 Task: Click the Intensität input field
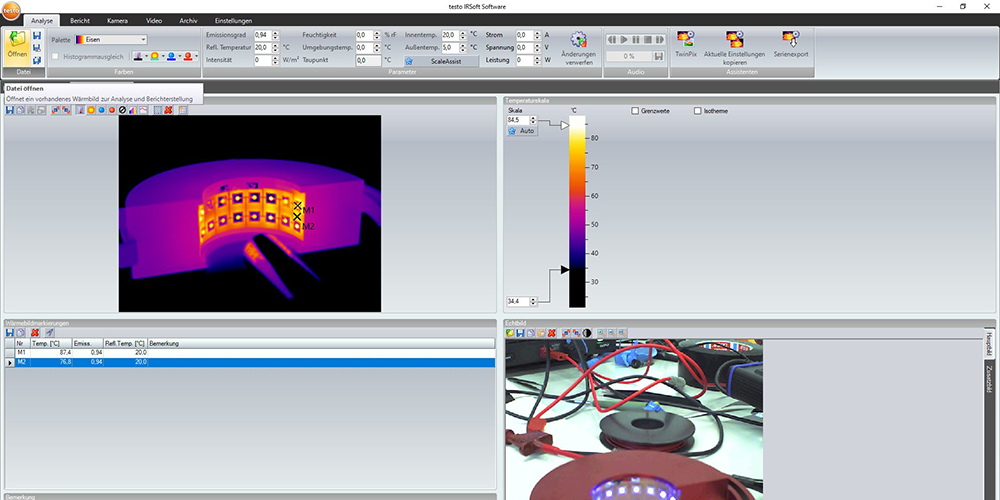262,60
